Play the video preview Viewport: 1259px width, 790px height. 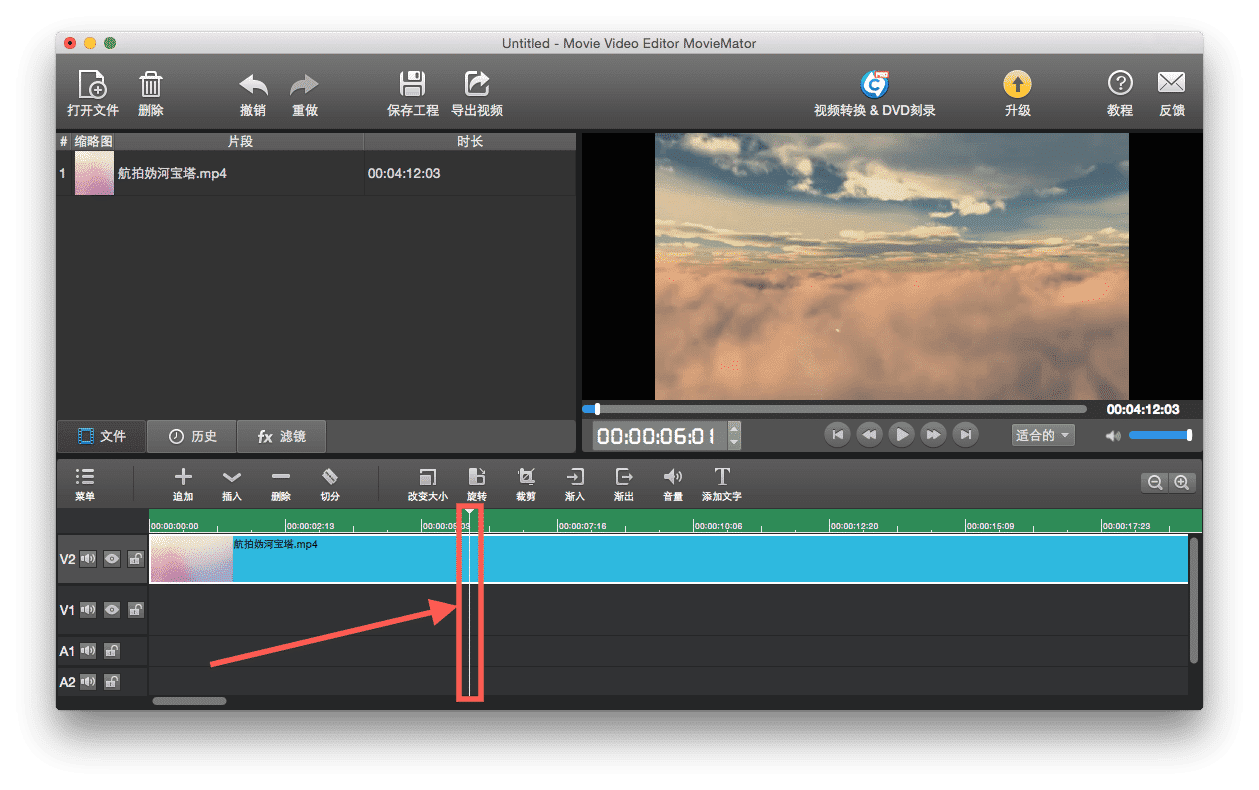pyautogui.click(x=902, y=435)
